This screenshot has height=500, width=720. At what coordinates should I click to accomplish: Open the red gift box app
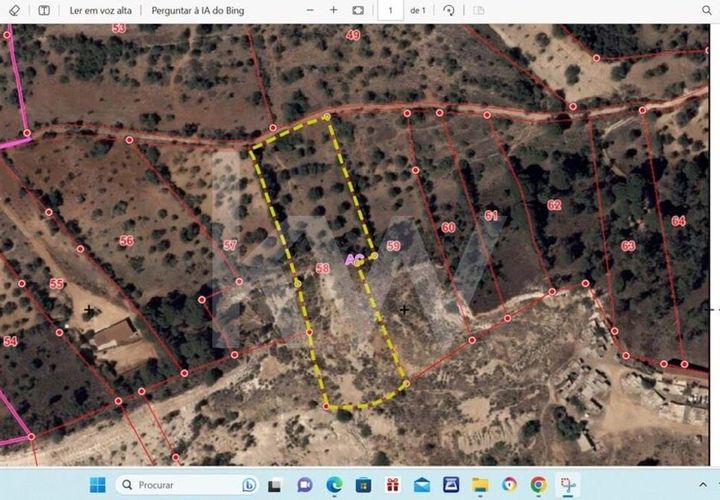click(x=393, y=485)
